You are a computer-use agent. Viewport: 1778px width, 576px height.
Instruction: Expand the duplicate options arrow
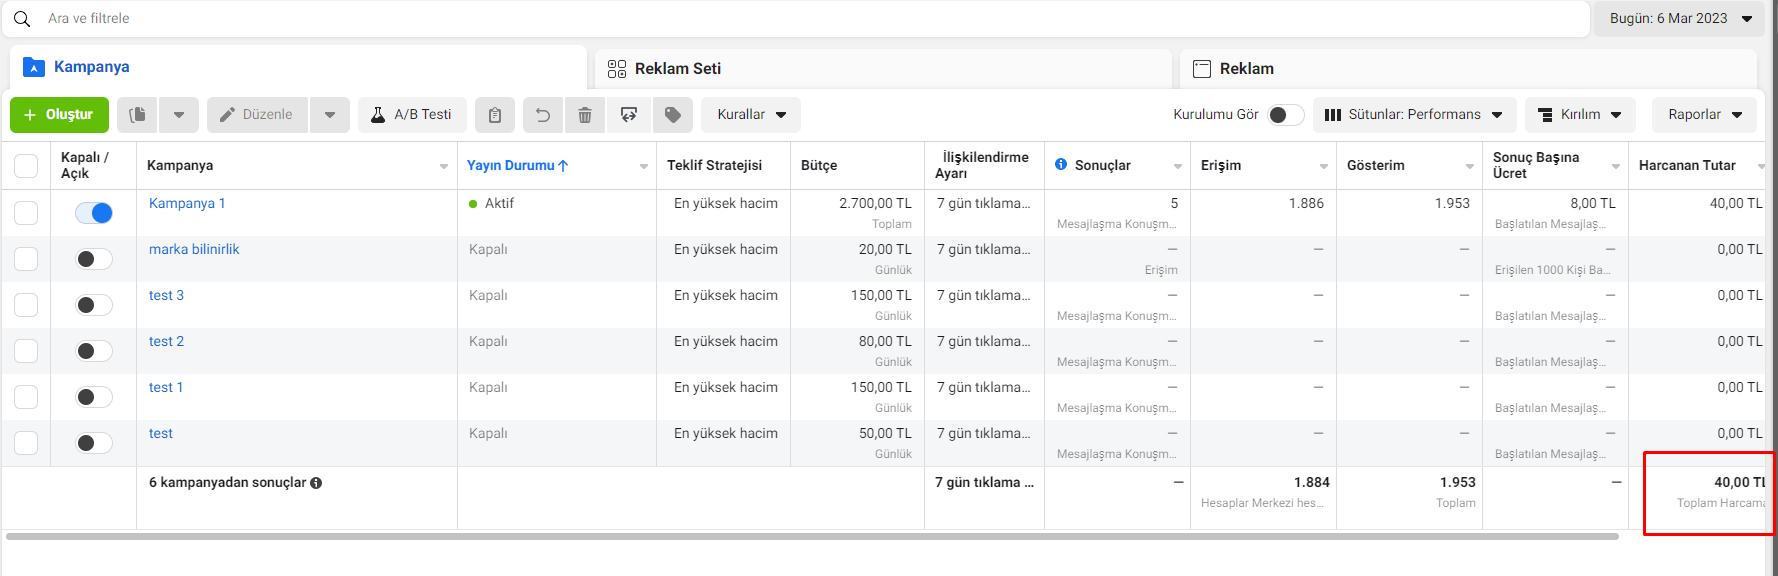pos(179,115)
